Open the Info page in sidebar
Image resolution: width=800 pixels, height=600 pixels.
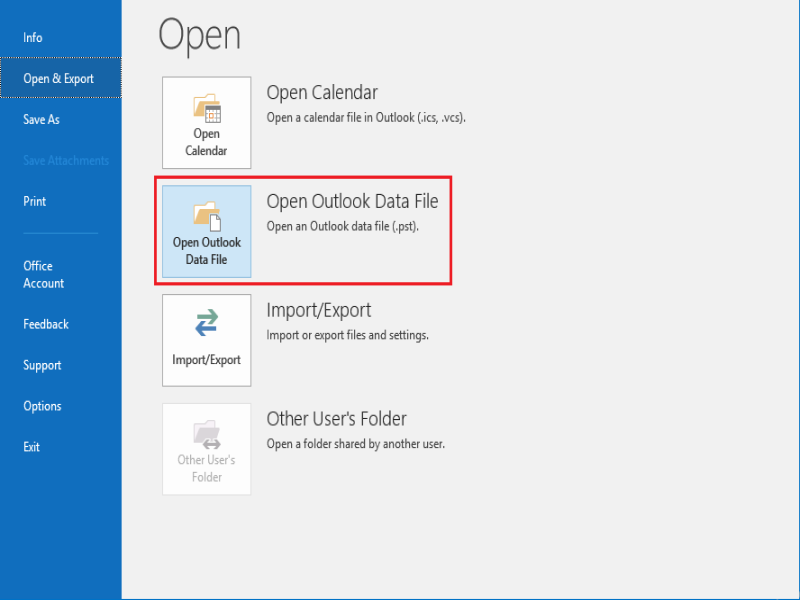[x=33, y=38]
